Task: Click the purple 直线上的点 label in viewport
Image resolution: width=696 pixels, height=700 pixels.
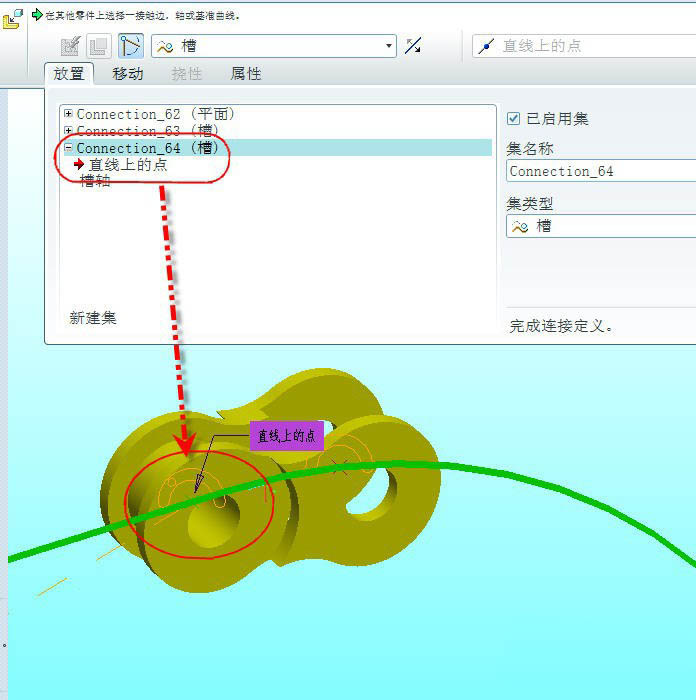Action: 287,436
